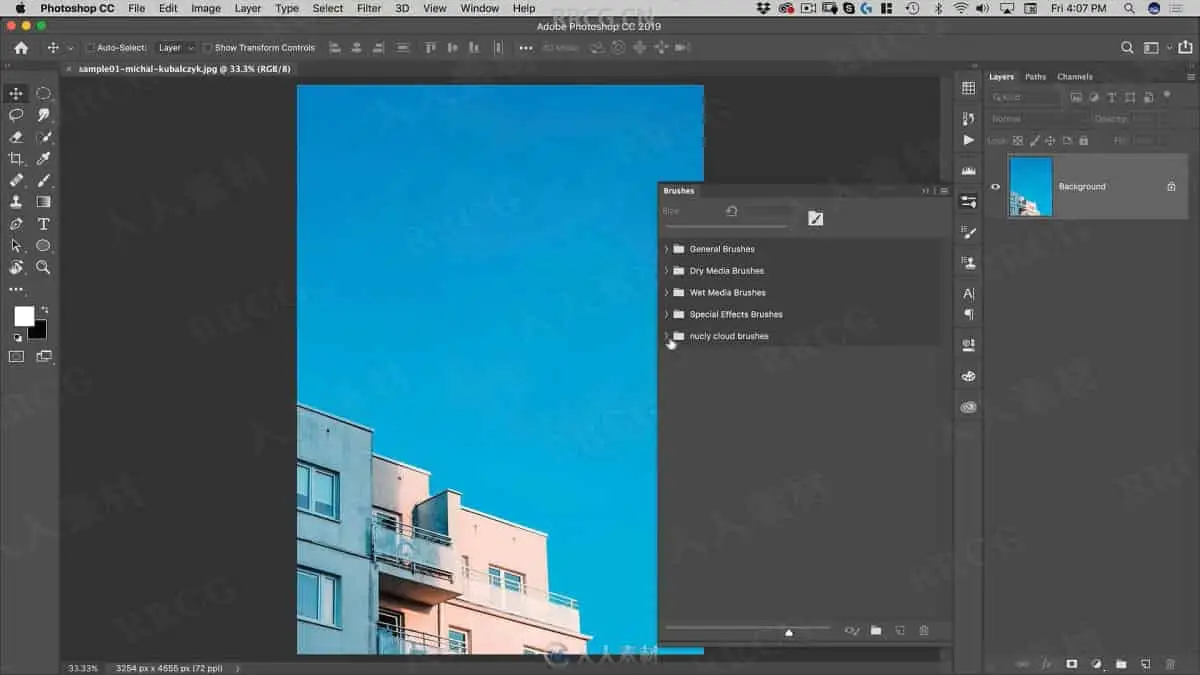This screenshot has width=1200, height=675.
Task: Open the Window menu
Action: pos(480,8)
